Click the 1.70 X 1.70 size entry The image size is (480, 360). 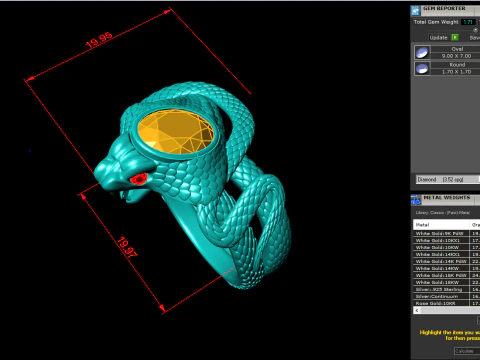point(456,72)
